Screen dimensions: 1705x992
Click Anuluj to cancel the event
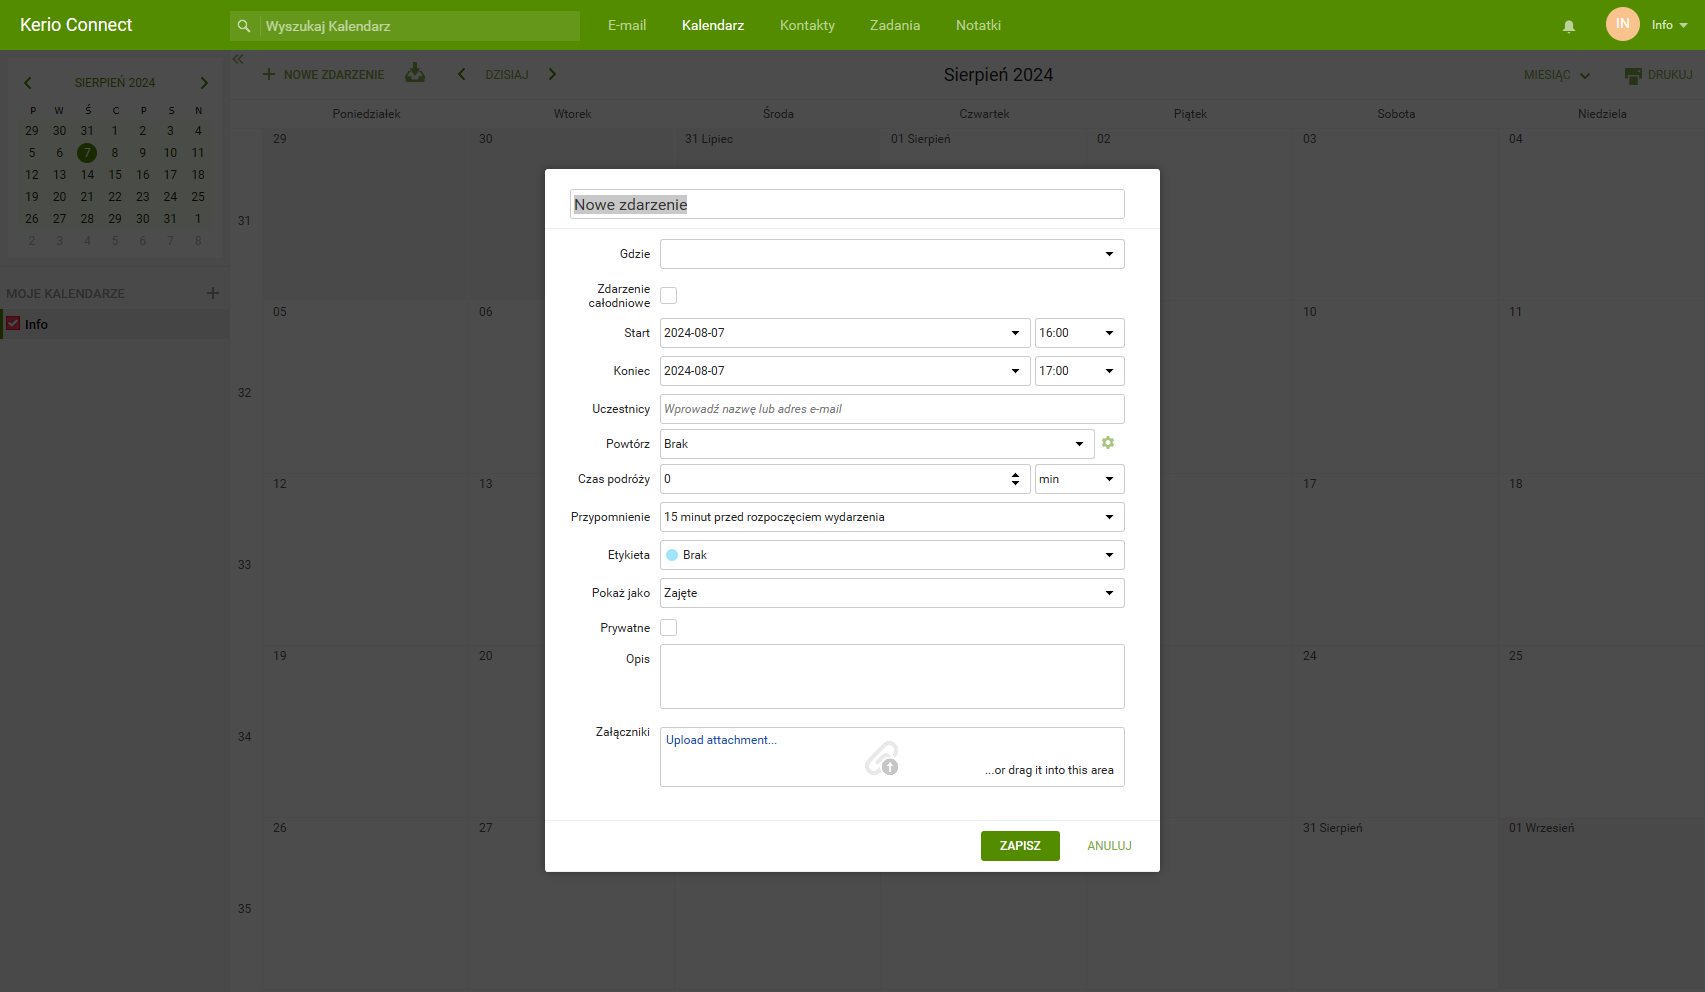1109,846
